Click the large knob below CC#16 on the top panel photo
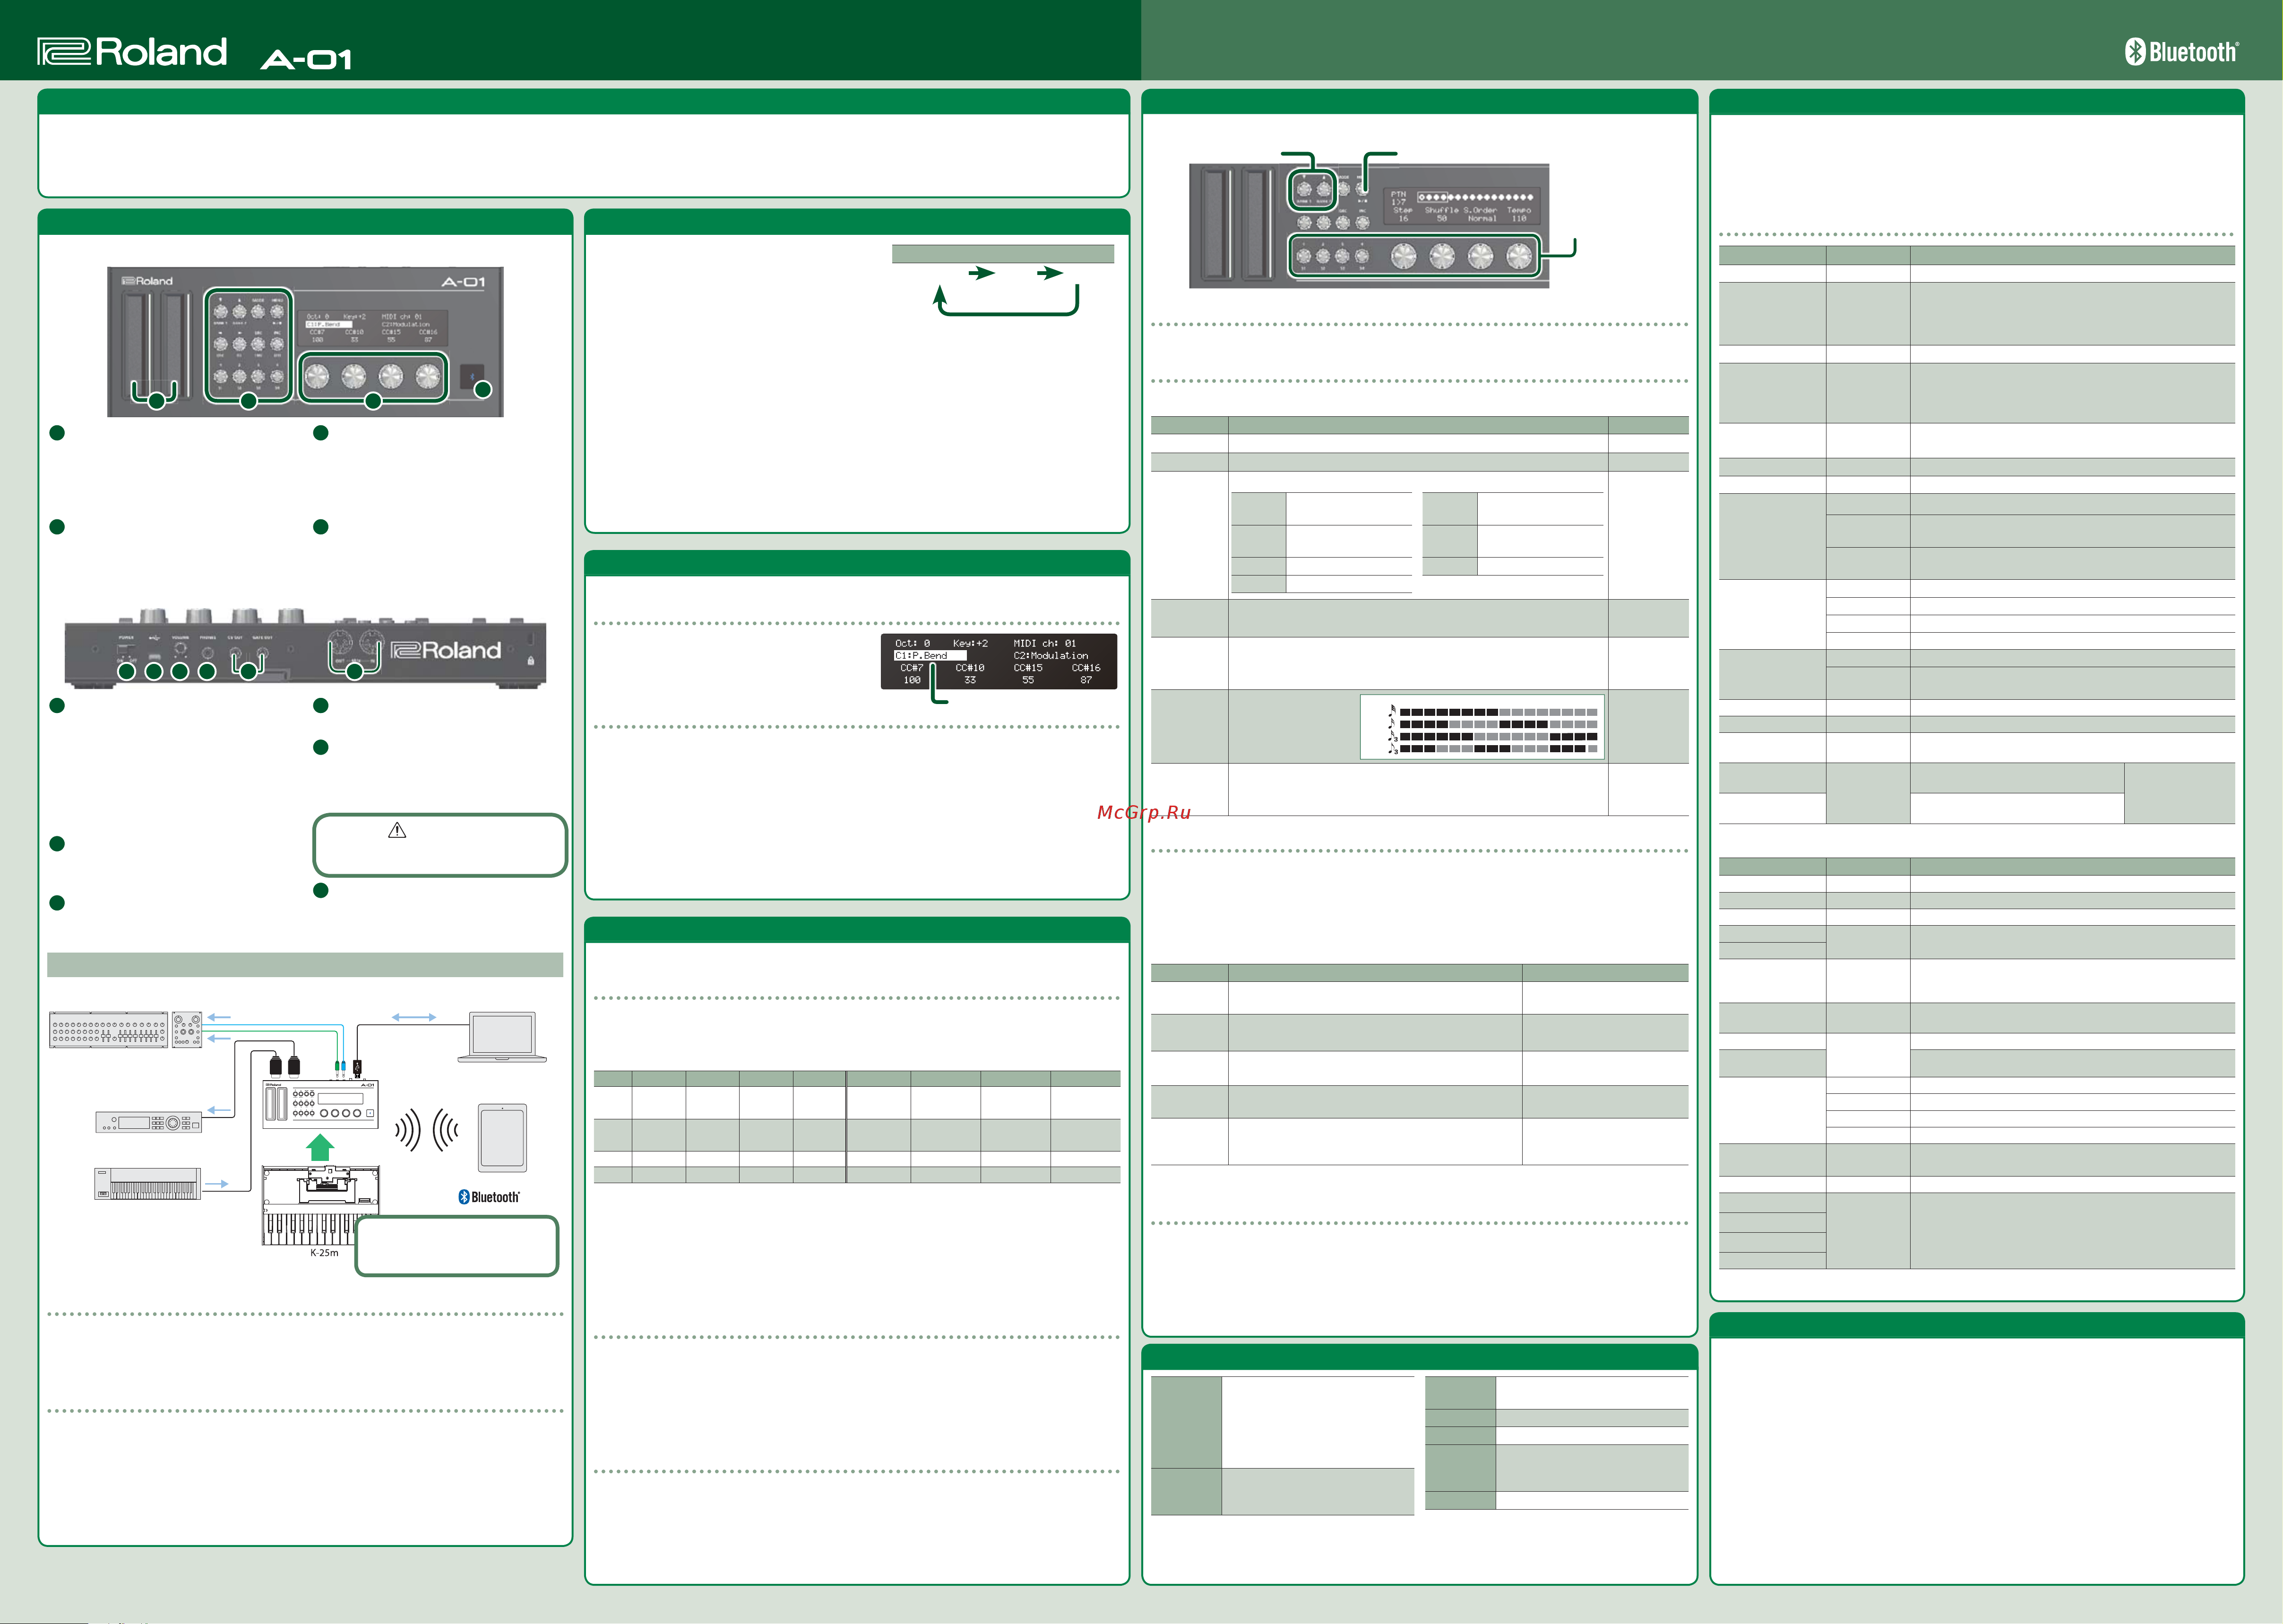Image resolution: width=2283 pixels, height=1624 pixels. click(428, 376)
